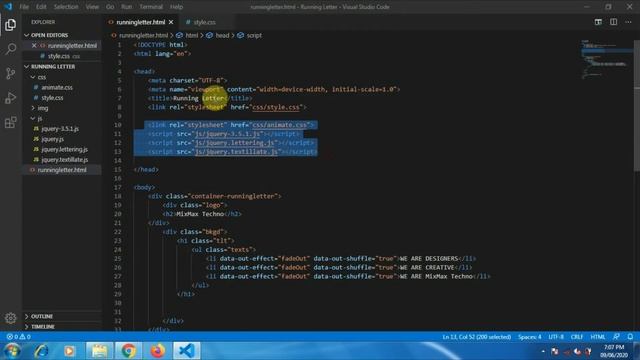
Task: Switch to the style.css editor tab
Action: (x=204, y=22)
